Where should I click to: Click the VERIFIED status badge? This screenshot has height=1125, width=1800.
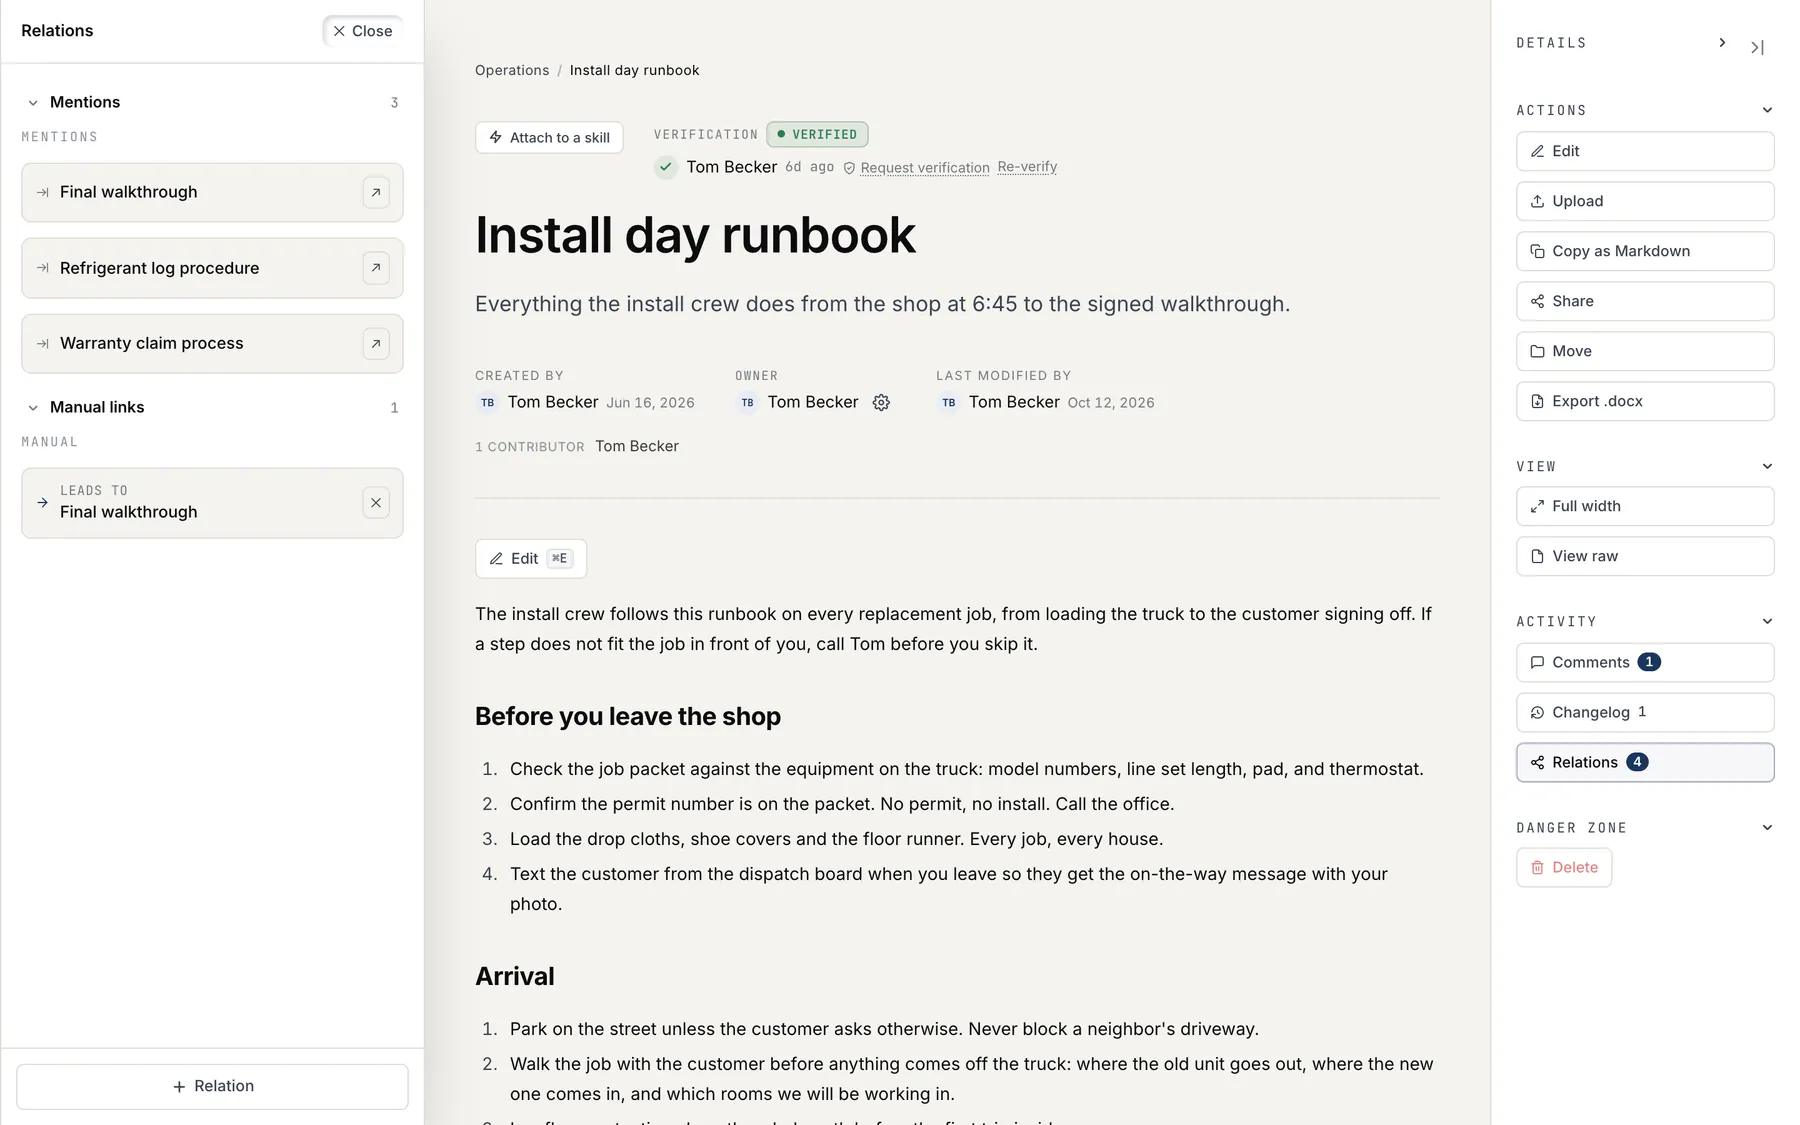(x=817, y=134)
